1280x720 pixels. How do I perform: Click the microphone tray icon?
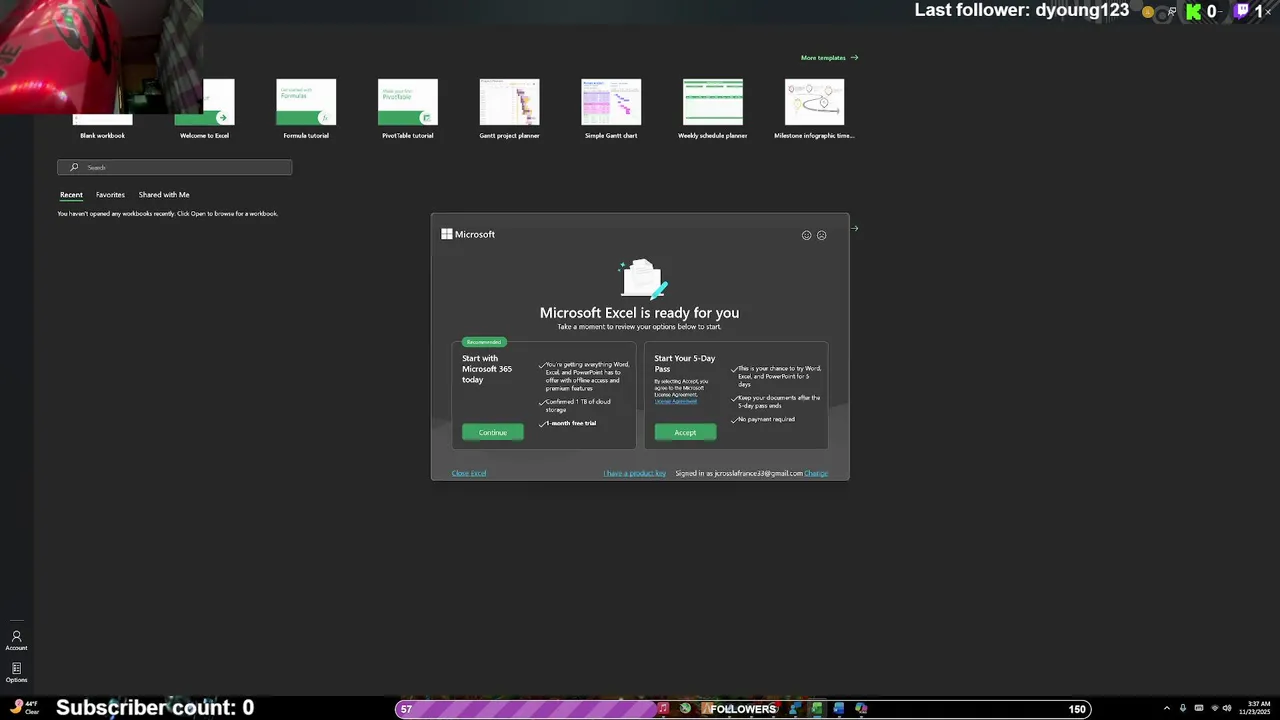point(1183,709)
